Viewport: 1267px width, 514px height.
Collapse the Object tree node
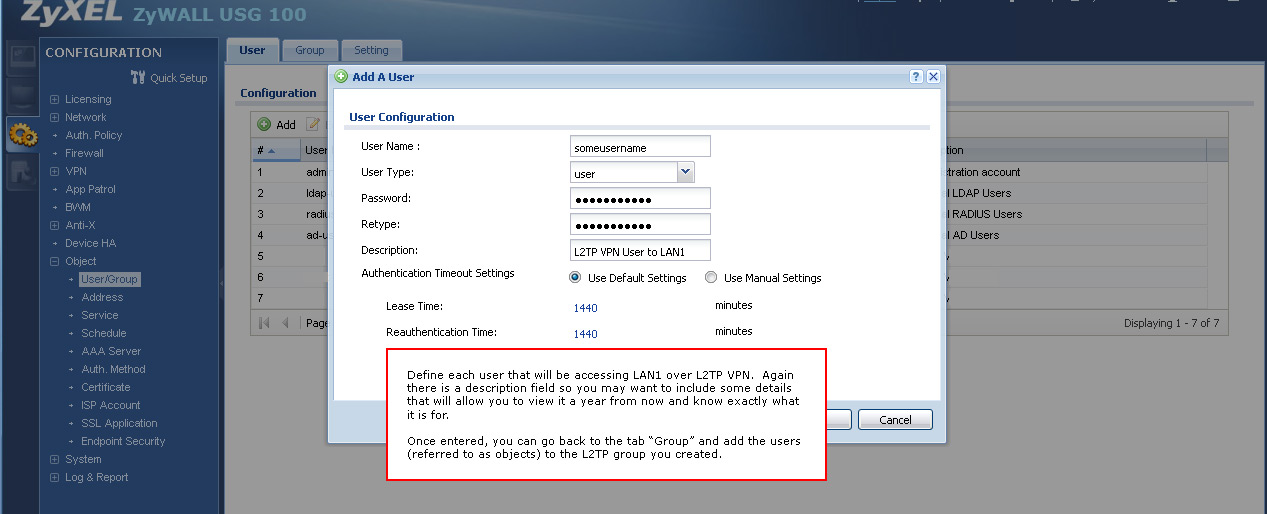click(54, 261)
